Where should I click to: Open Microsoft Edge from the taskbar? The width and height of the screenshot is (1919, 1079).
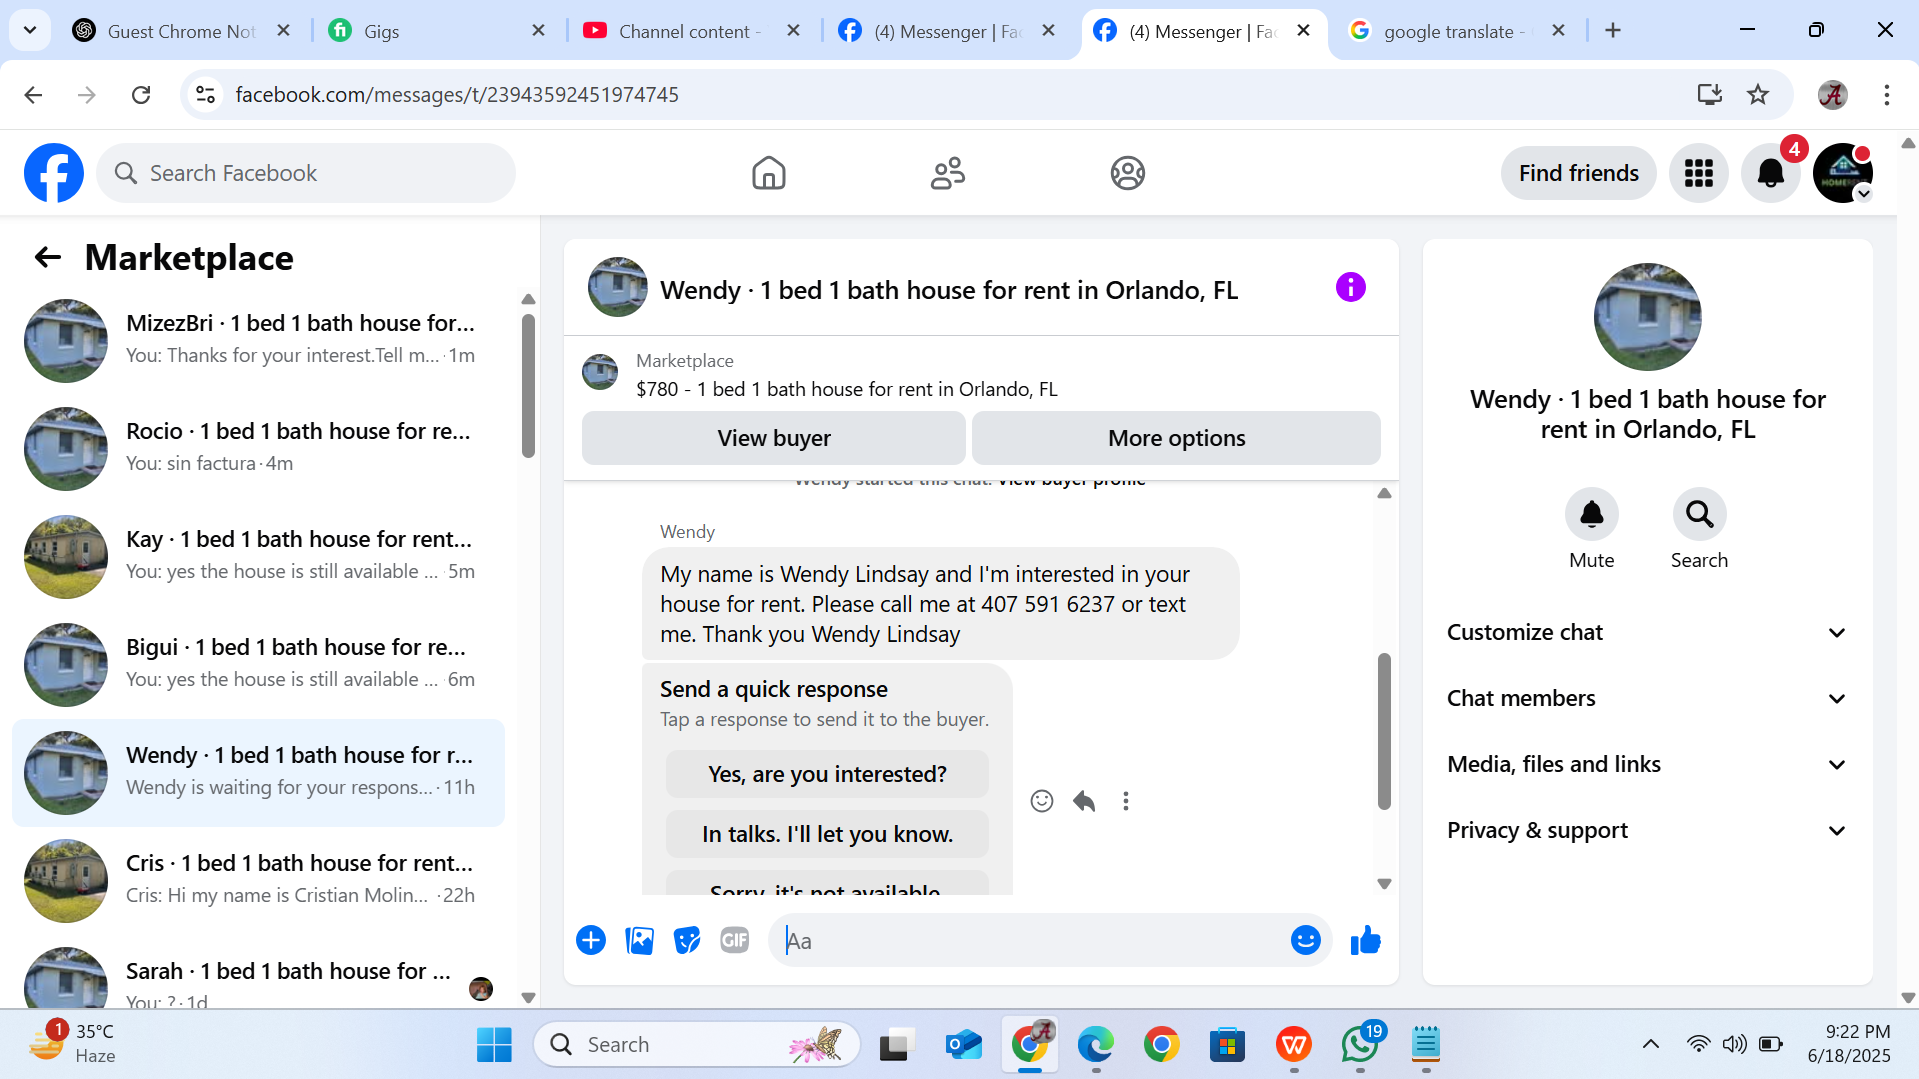pyautogui.click(x=1095, y=1044)
